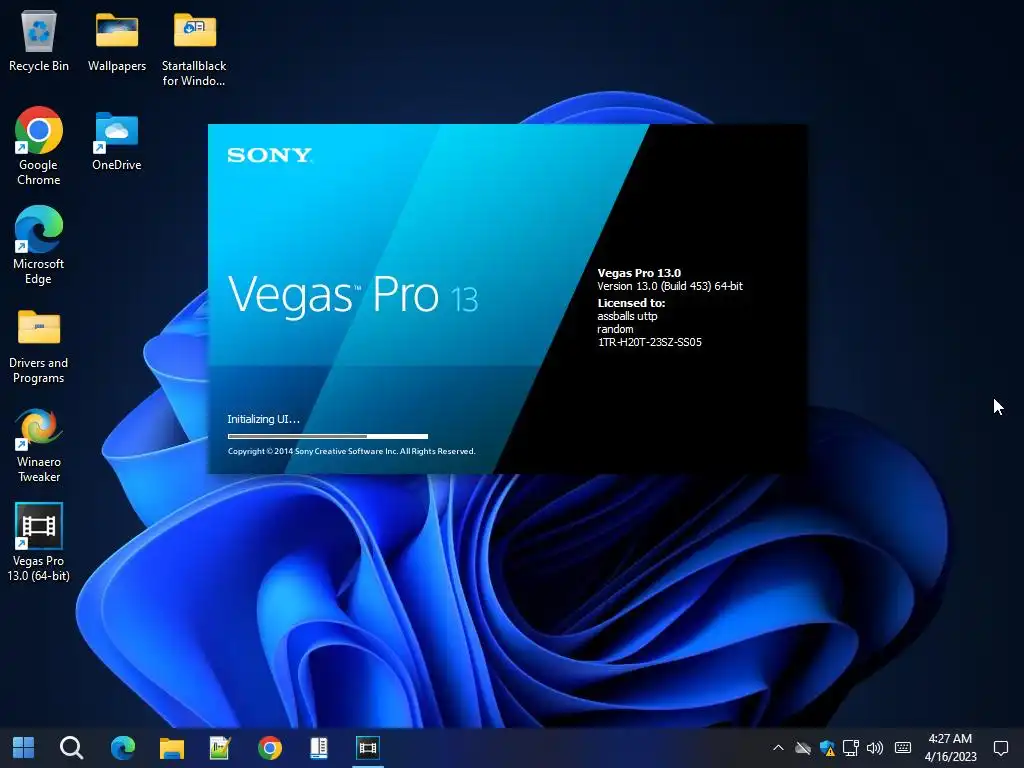The image size is (1024, 768).
Task: Select the Winaero Tweaker desktop shortcut
Action: tap(39, 445)
